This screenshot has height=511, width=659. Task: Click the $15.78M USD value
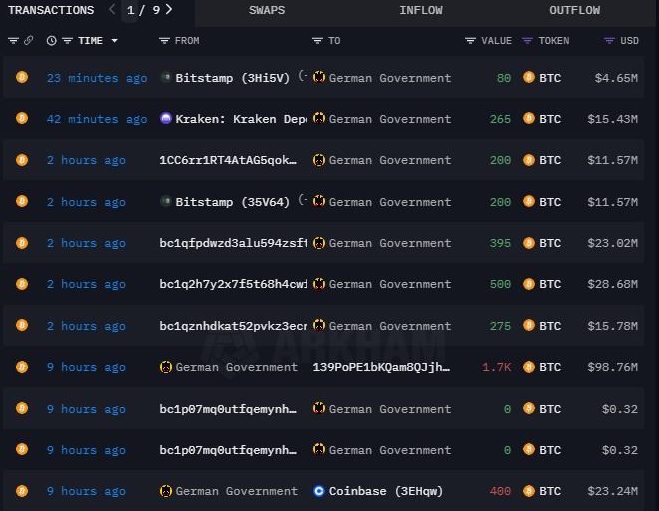point(612,326)
